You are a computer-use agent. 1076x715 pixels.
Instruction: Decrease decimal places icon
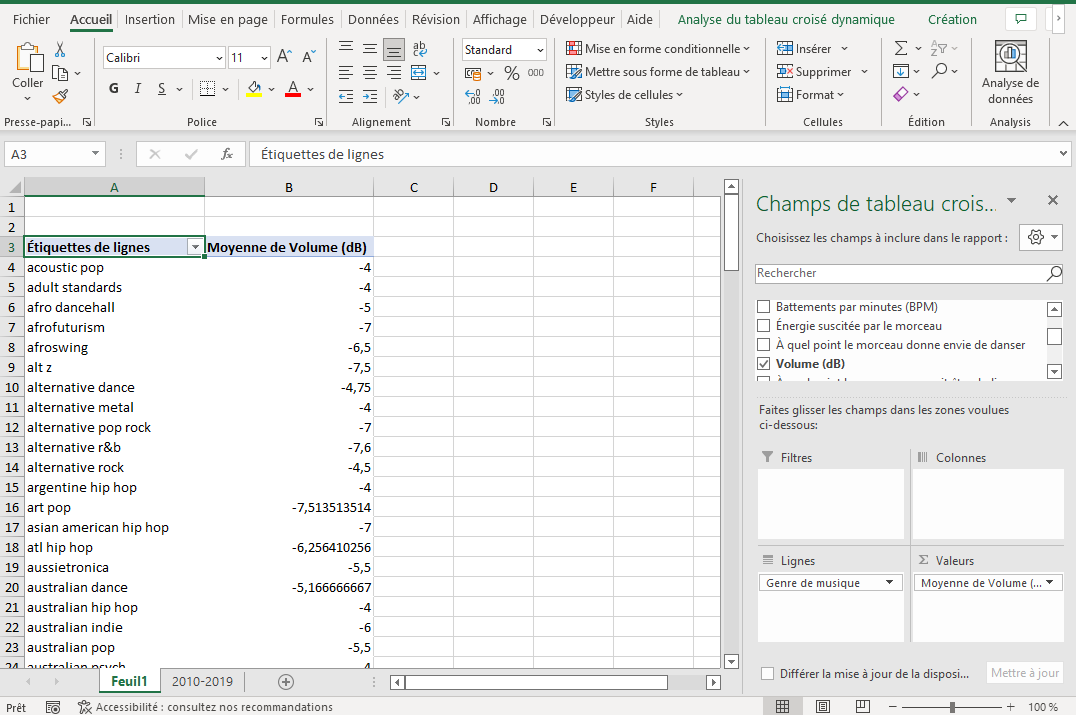(497, 96)
